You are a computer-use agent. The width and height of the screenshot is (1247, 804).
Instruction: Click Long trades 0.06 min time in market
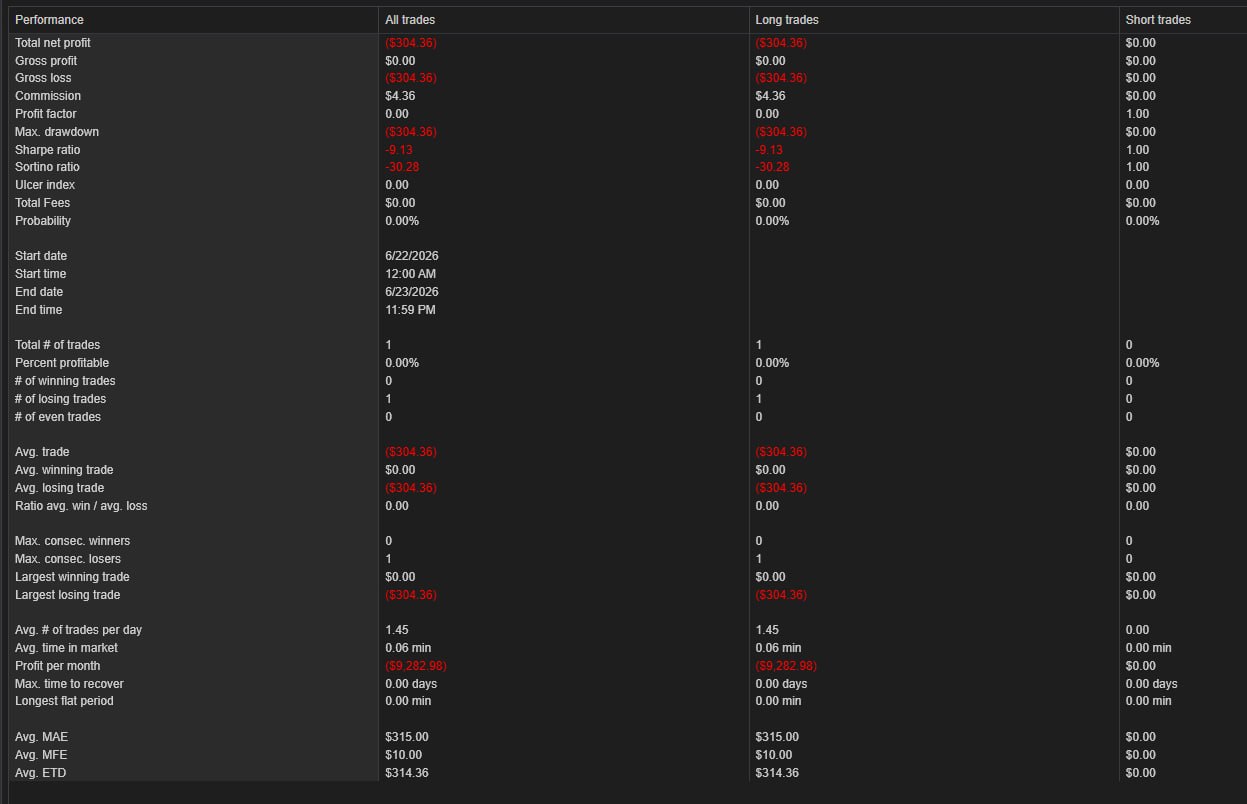click(778, 648)
